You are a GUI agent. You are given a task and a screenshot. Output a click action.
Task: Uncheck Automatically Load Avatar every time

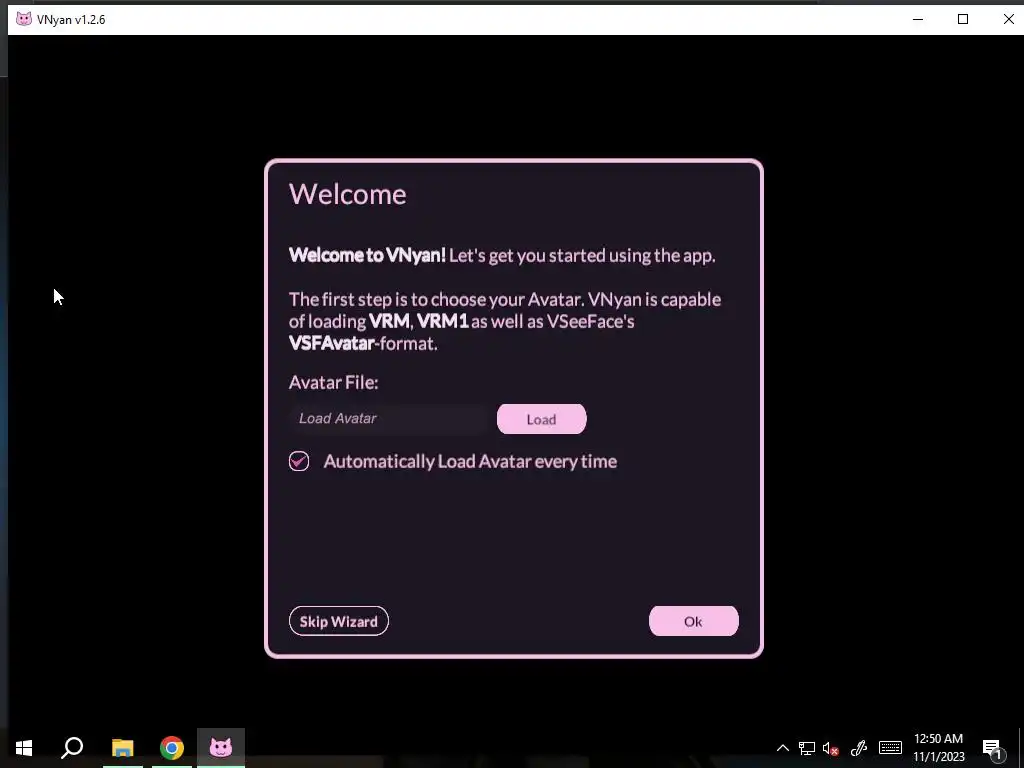pyautogui.click(x=299, y=461)
